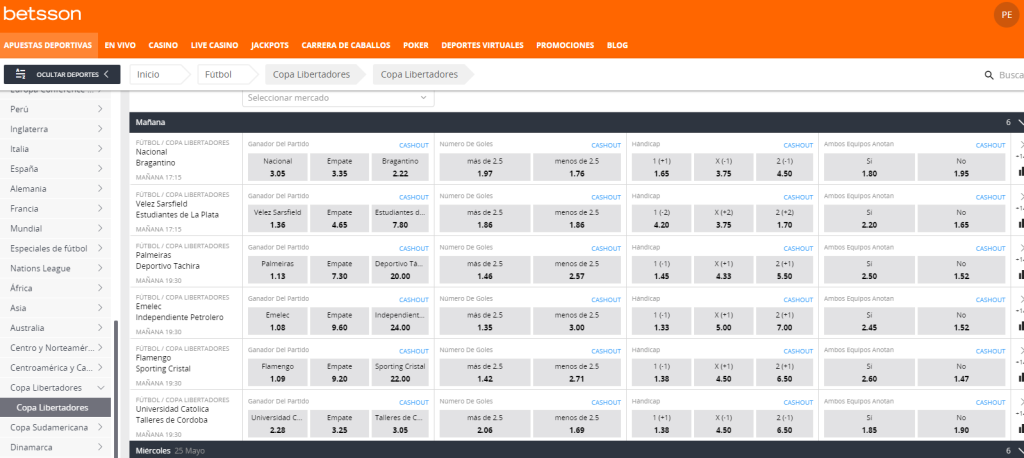Expand Inglaterra in sports sidebar
This screenshot has height=458, width=1024.
[56, 129]
